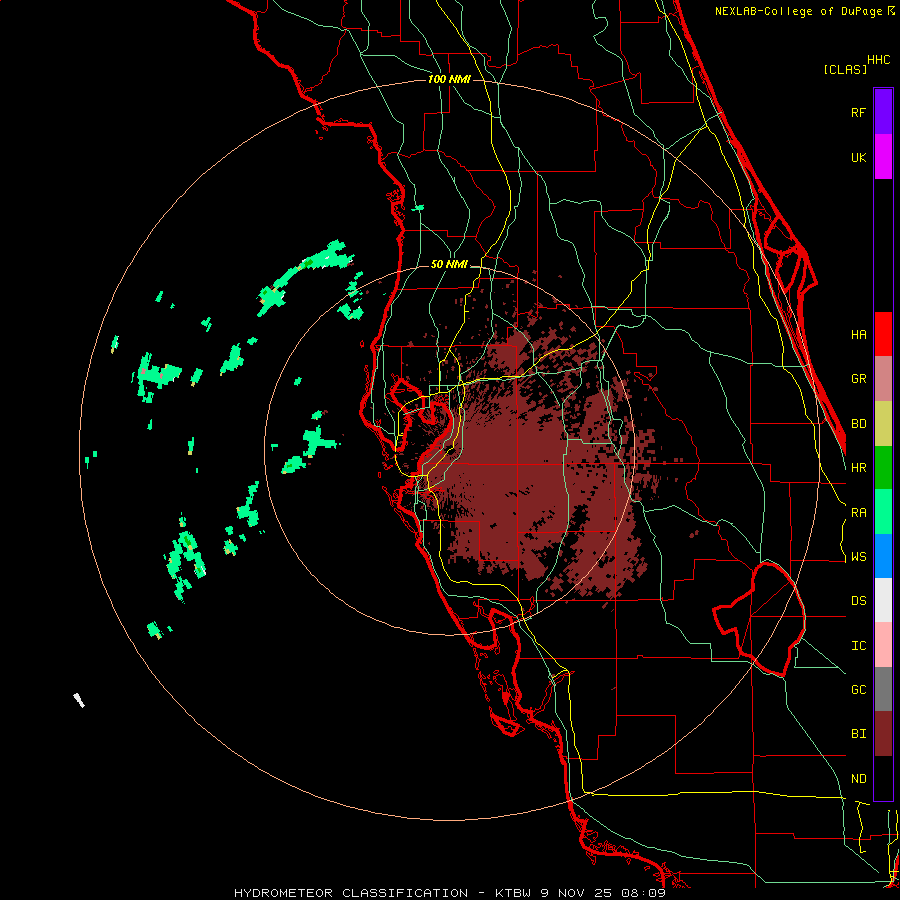Click the DS legend label

858,601
